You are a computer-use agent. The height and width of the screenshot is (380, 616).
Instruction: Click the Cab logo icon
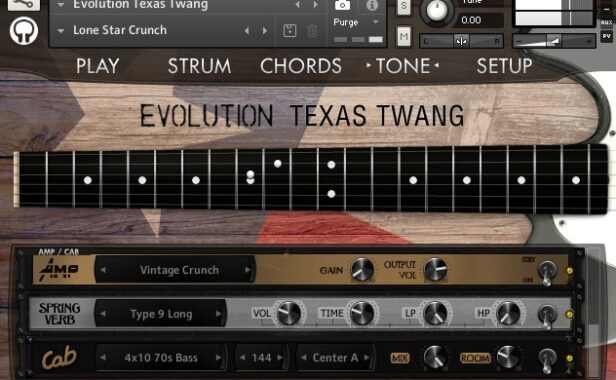[x=59, y=357]
